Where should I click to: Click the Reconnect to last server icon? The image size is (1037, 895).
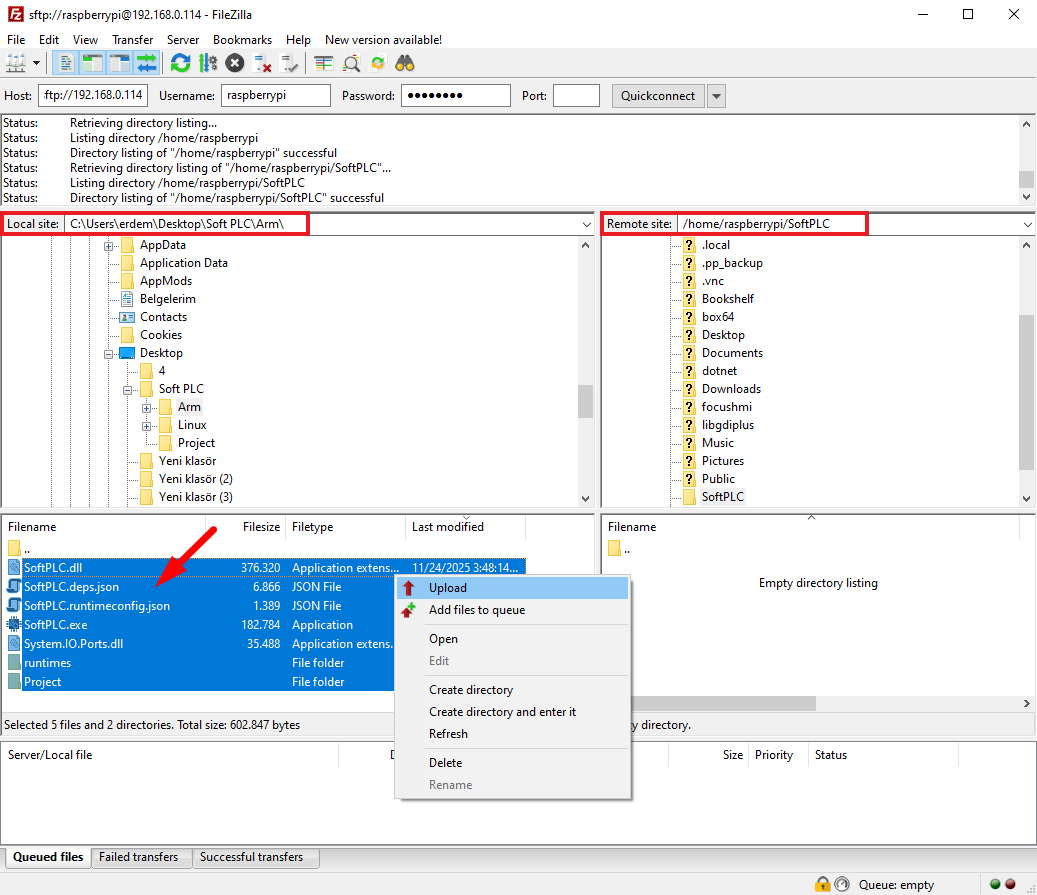pyautogui.click(x=290, y=63)
